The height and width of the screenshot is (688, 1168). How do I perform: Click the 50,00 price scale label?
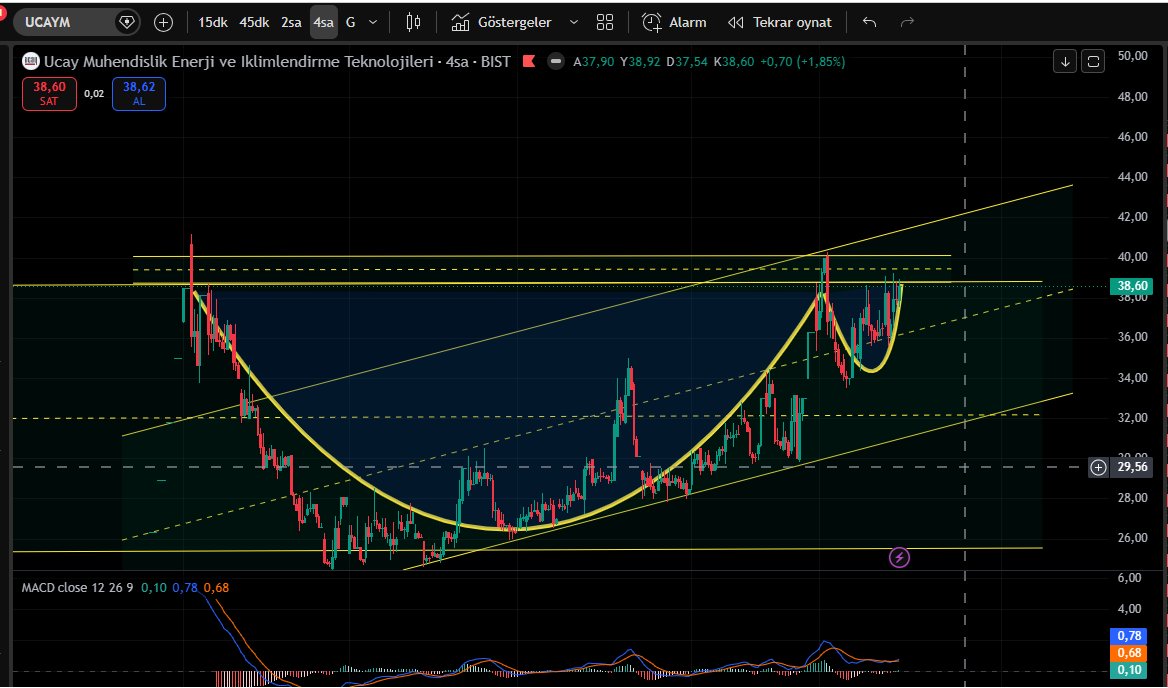click(x=1132, y=56)
